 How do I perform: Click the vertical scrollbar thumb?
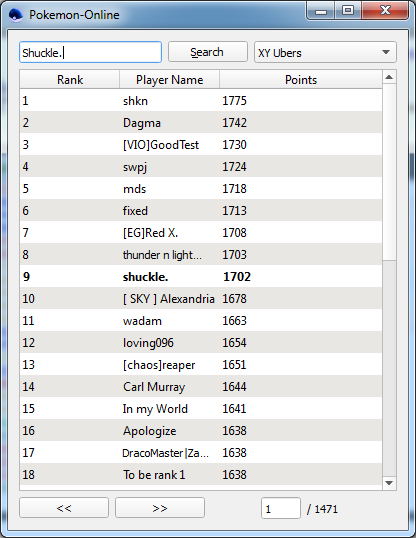(x=389, y=172)
